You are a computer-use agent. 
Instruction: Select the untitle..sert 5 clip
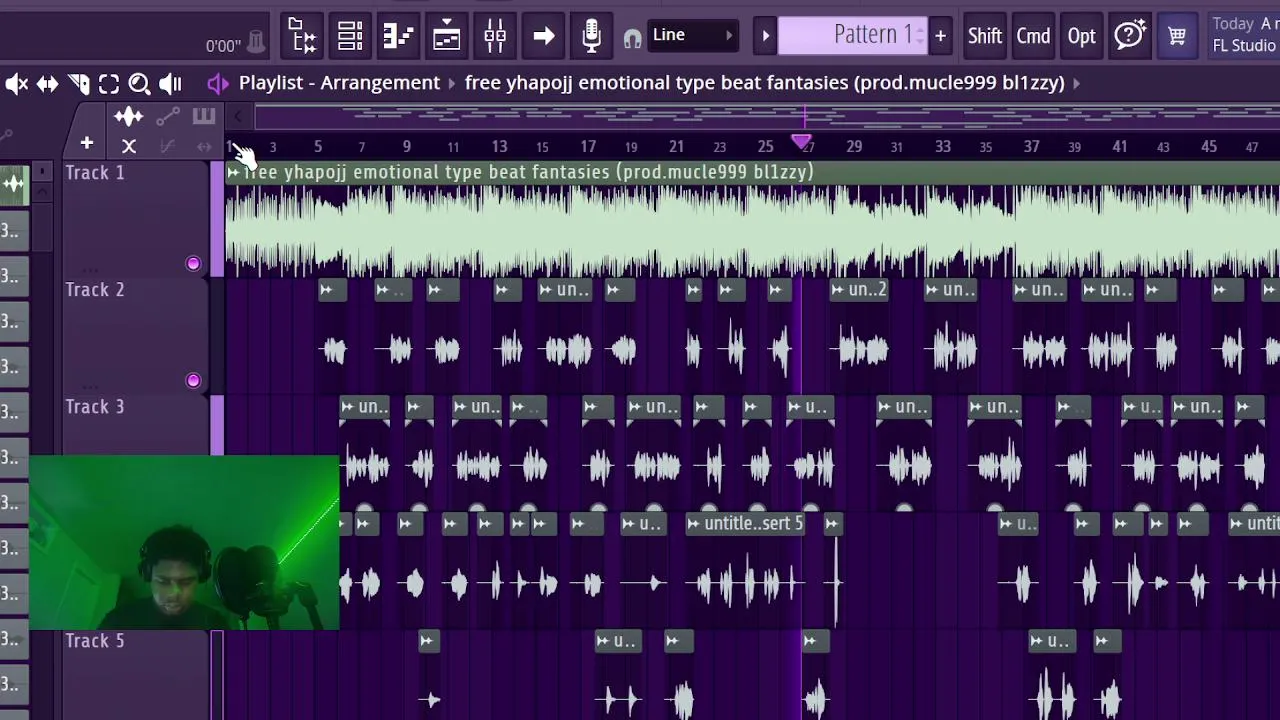(x=747, y=524)
